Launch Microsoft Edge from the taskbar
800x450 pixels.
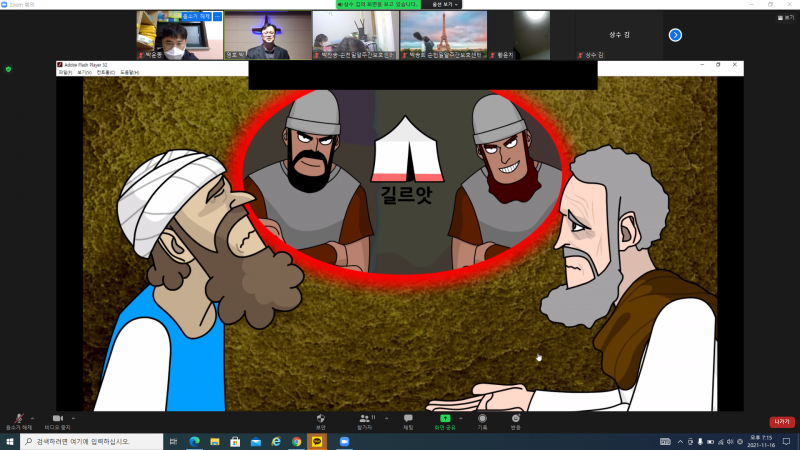pyautogui.click(x=194, y=441)
